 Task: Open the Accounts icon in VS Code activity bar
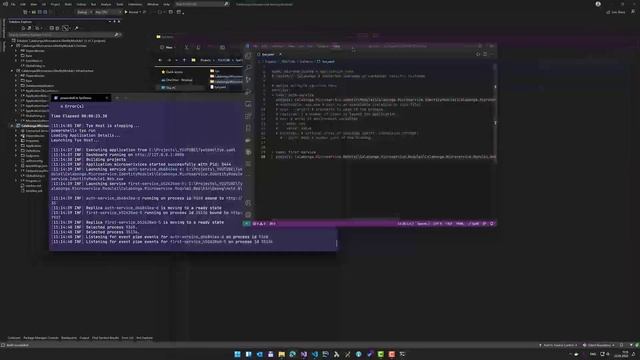(248, 203)
